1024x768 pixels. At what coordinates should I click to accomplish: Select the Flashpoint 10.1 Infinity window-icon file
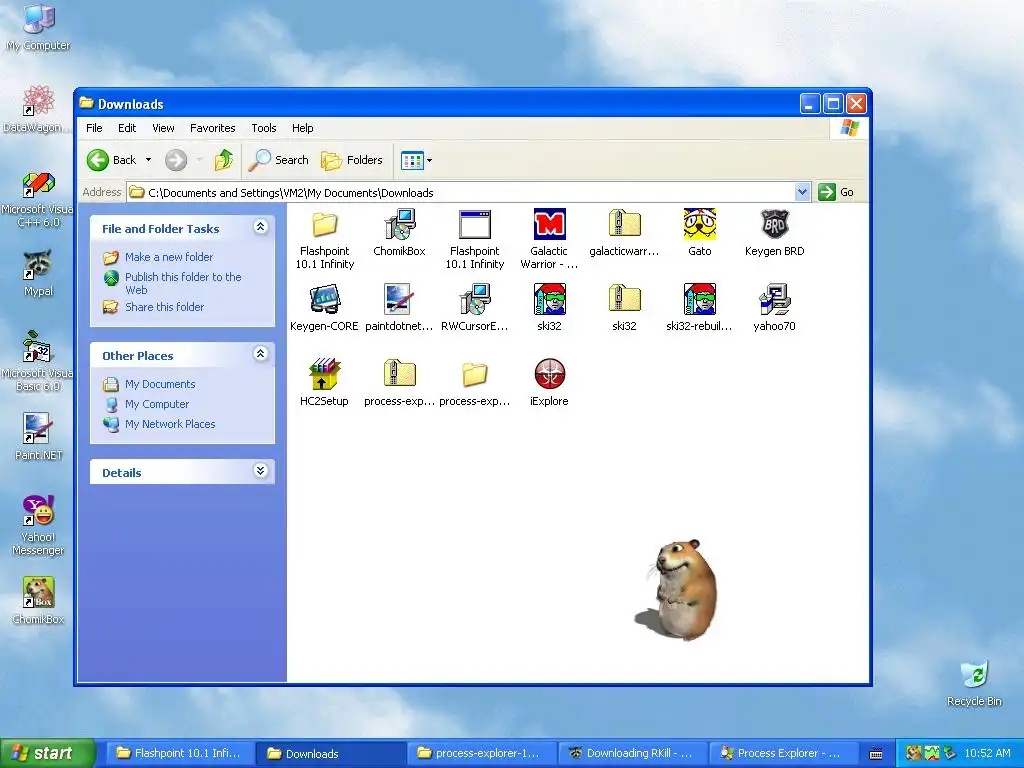pos(475,225)
